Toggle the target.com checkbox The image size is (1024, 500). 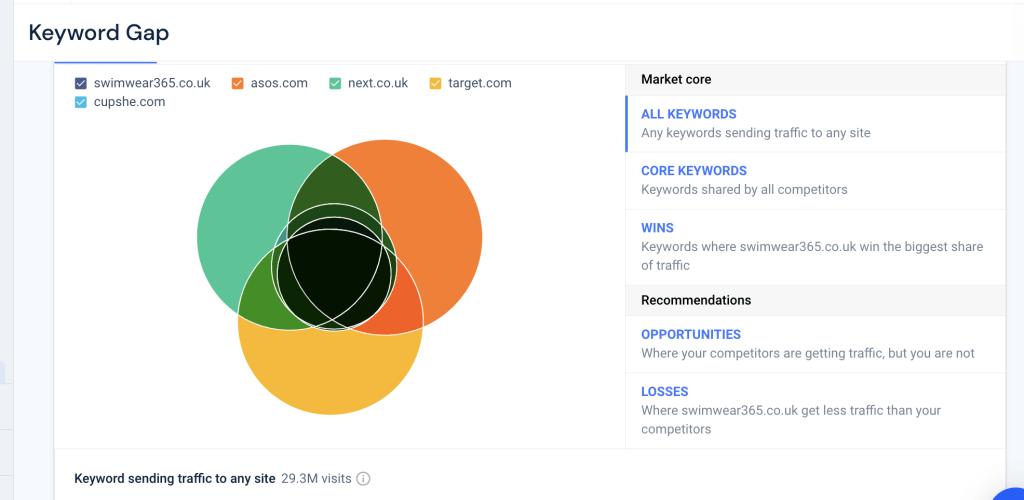435,84
